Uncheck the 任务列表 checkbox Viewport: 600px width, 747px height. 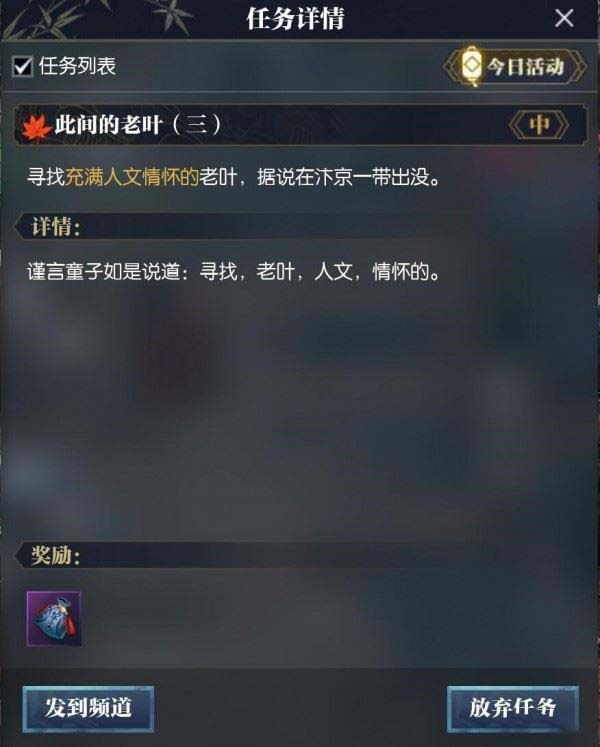pos(22,66)
